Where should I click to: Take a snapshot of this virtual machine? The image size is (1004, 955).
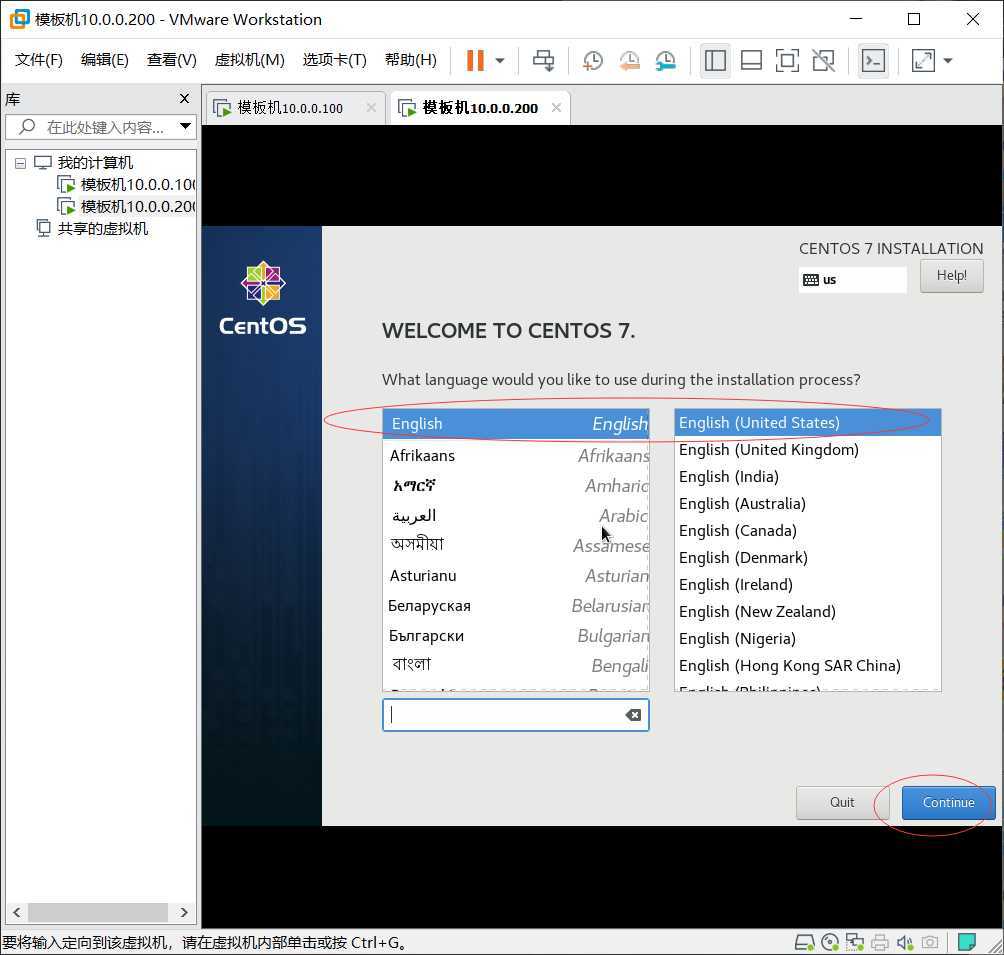pos(593,61)
